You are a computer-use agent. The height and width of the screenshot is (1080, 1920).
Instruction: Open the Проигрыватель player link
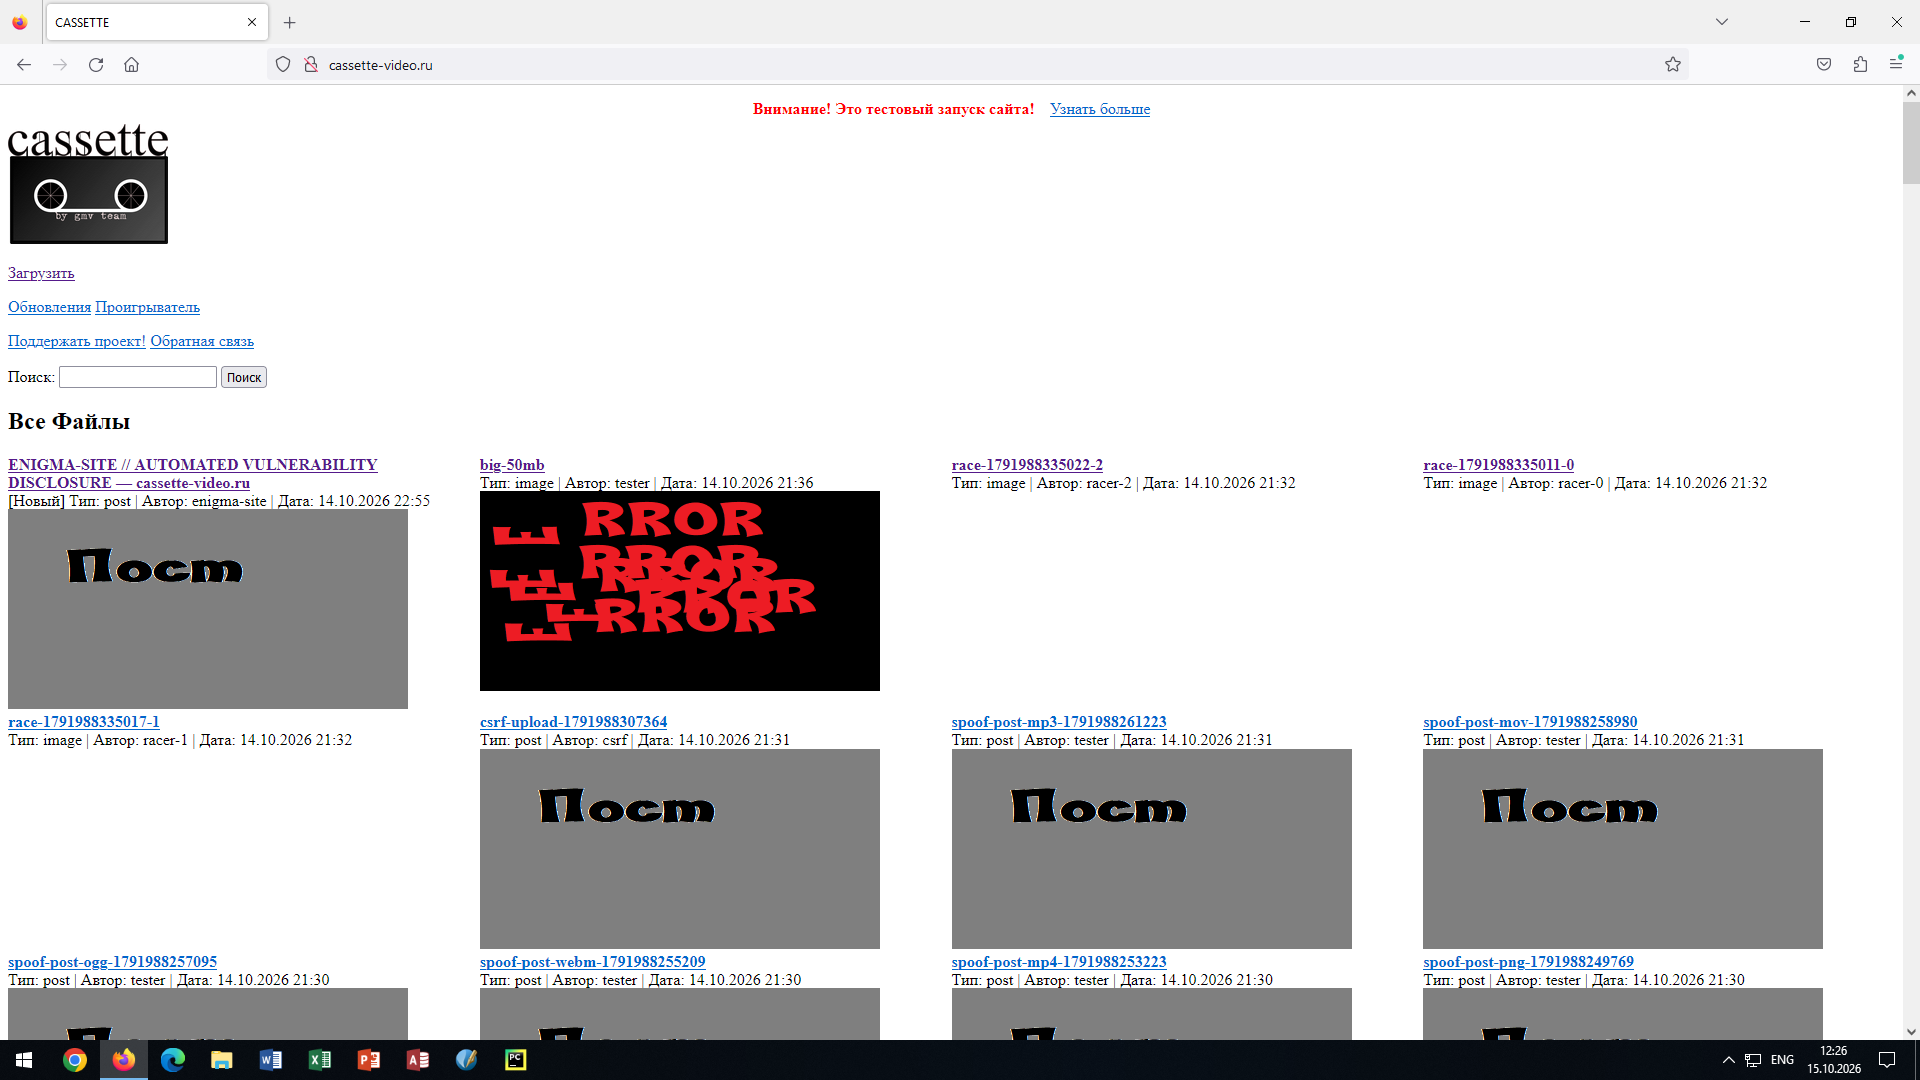(x=147, y=307)
